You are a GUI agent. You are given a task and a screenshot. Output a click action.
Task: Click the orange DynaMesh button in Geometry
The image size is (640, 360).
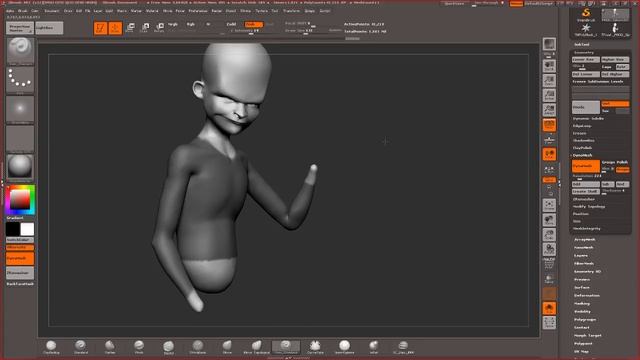tap(586, 166)
